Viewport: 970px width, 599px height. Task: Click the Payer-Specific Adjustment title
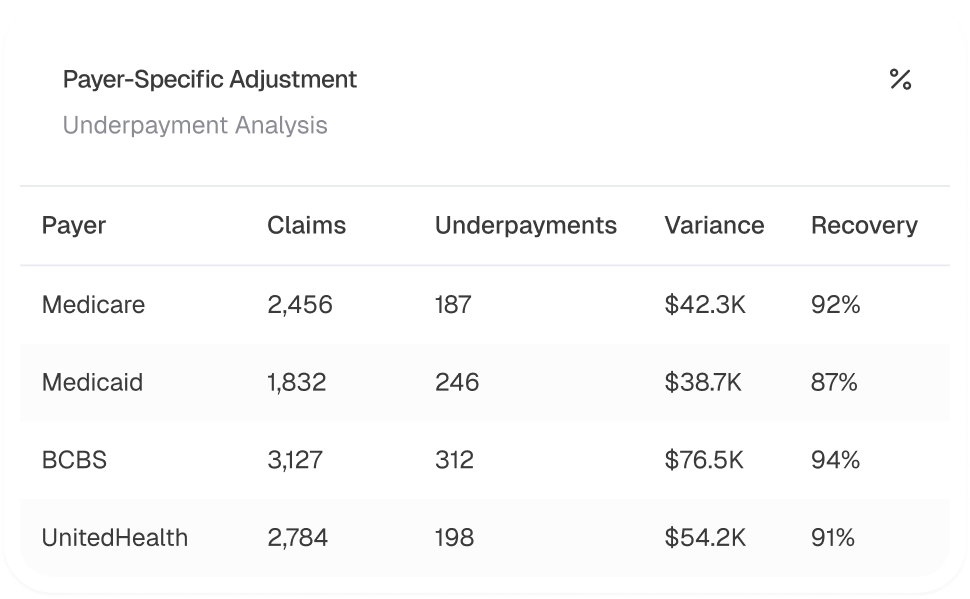pos(210,79)
